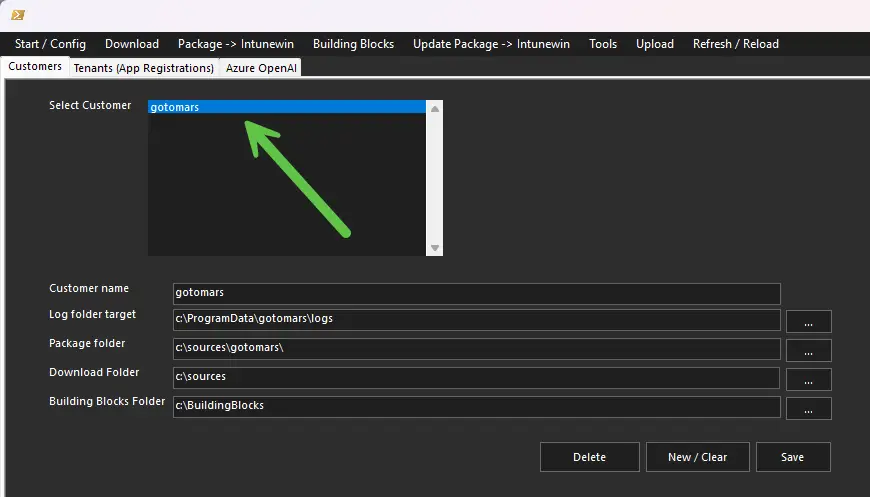Switch to the Azure OpenAI tab
This screenshot has width=870, height=497.
(261, 68)
